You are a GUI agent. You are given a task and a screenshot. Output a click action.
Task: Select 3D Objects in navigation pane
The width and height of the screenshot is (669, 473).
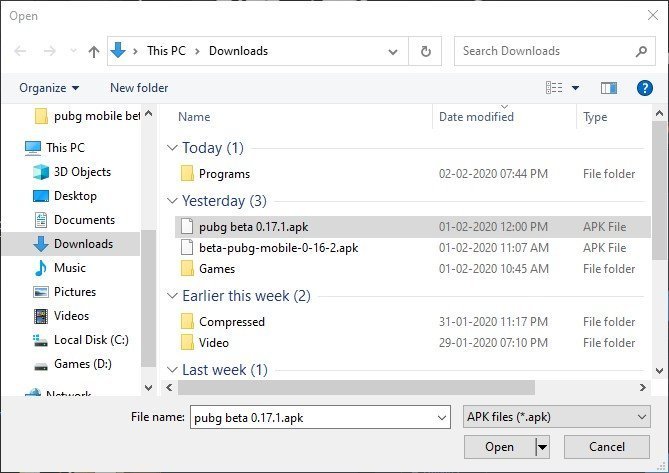pyautogui.click(x=82, y=172)
